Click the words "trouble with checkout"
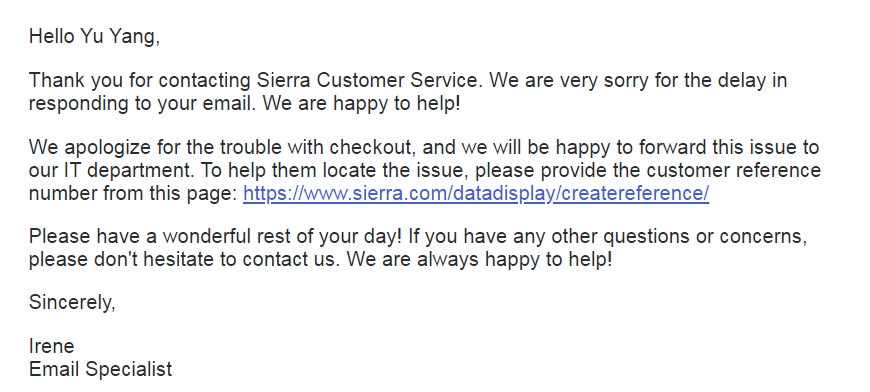This screenshot has width=870, height=392. [x=316, y=147]
